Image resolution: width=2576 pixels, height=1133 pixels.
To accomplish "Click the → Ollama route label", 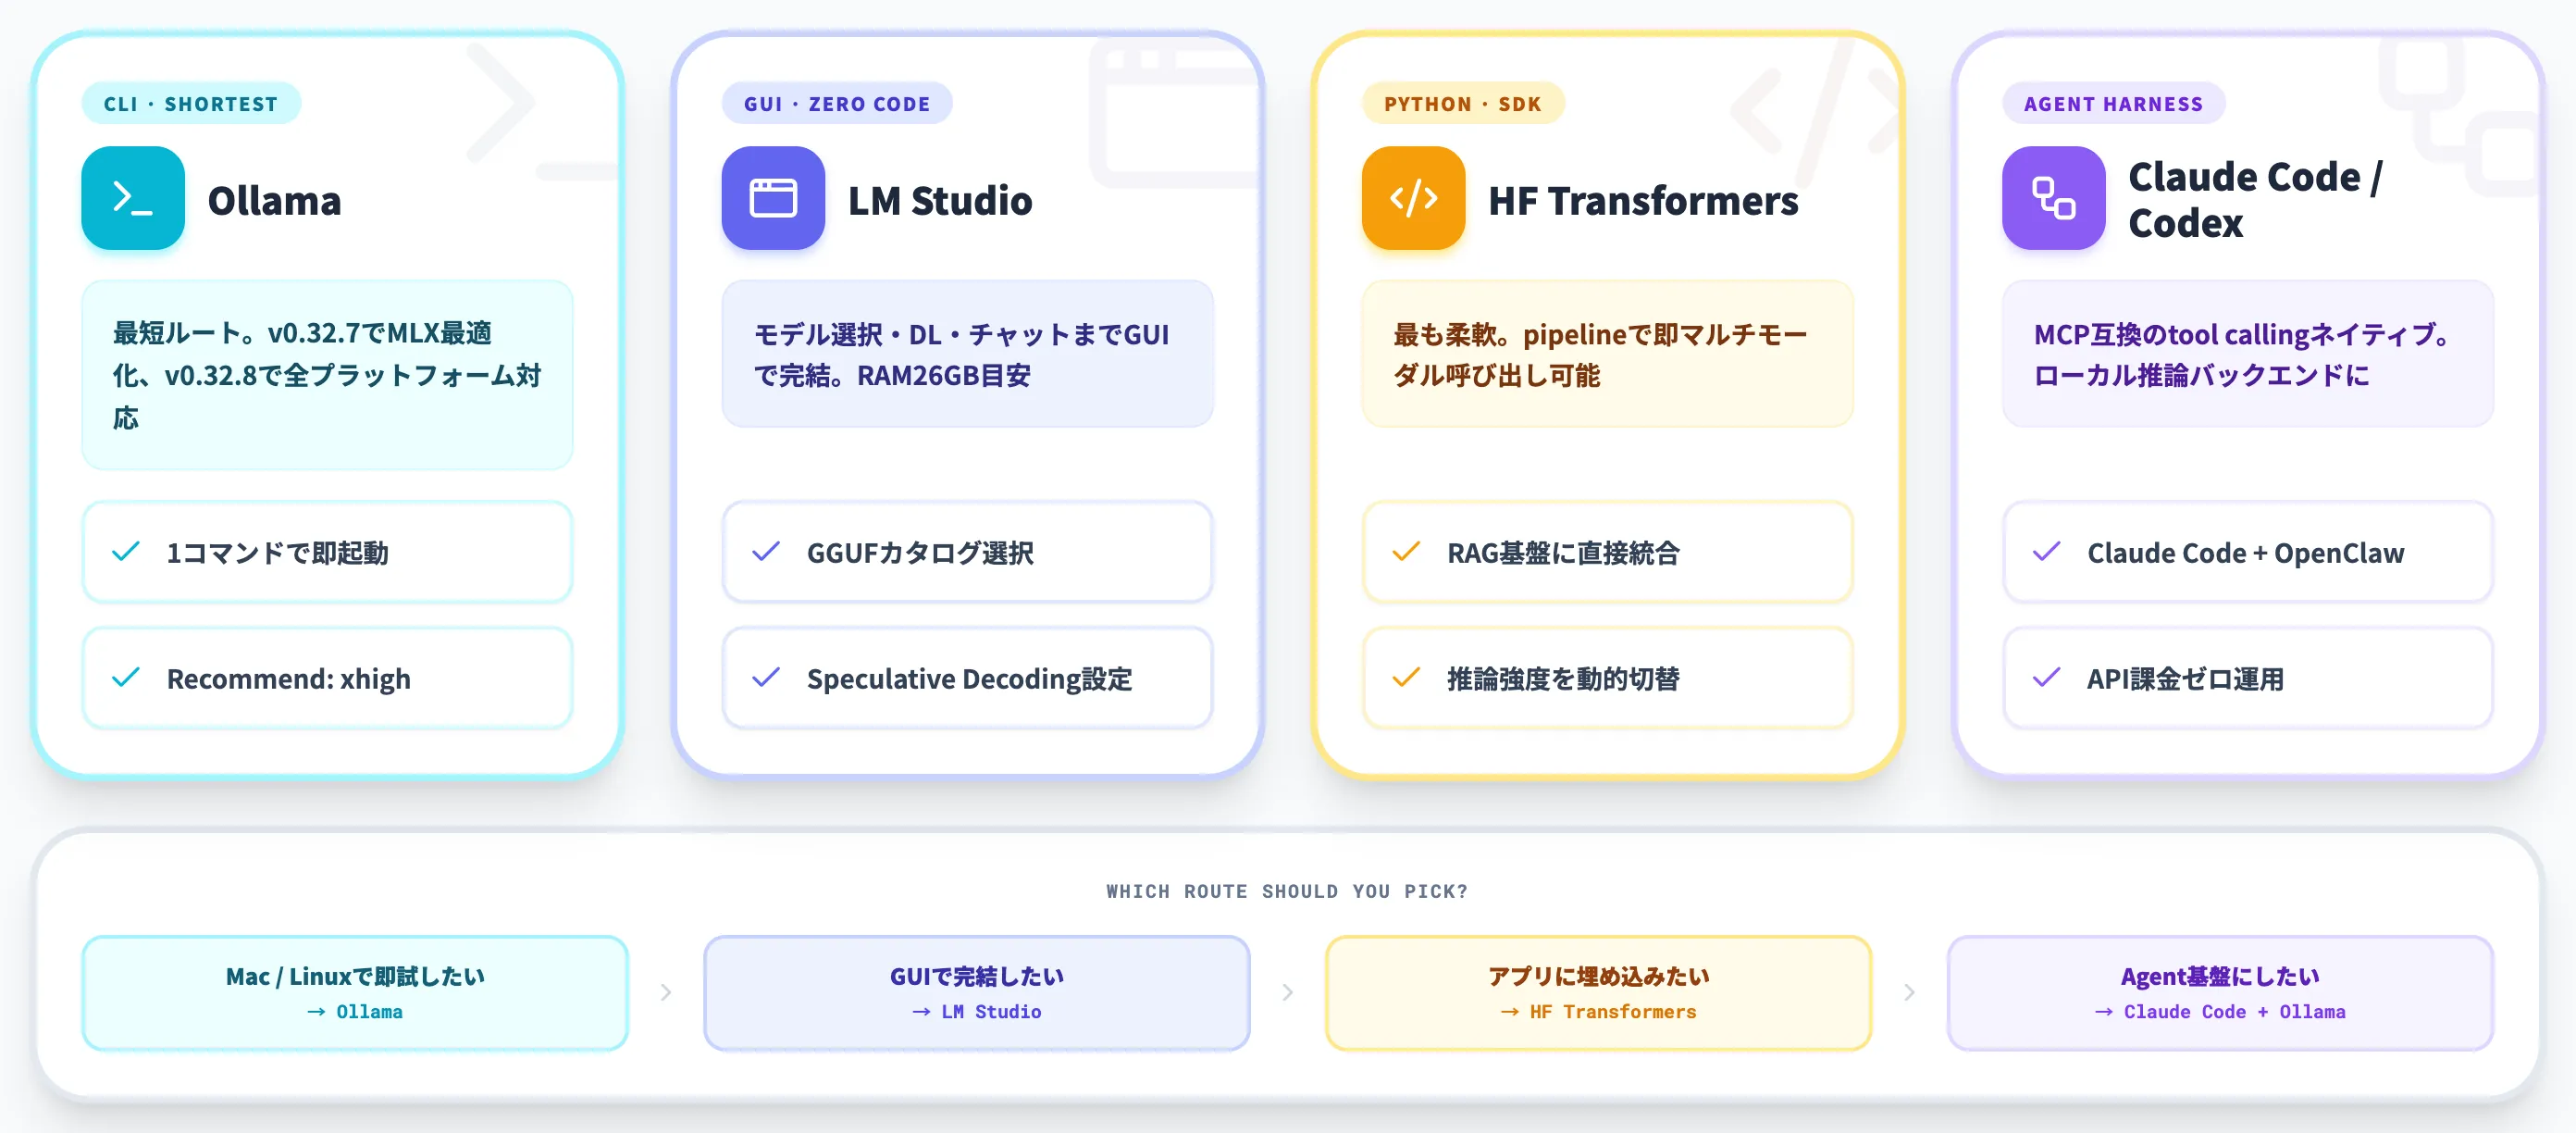I will pyautogui.click(x=355, y=1012).
